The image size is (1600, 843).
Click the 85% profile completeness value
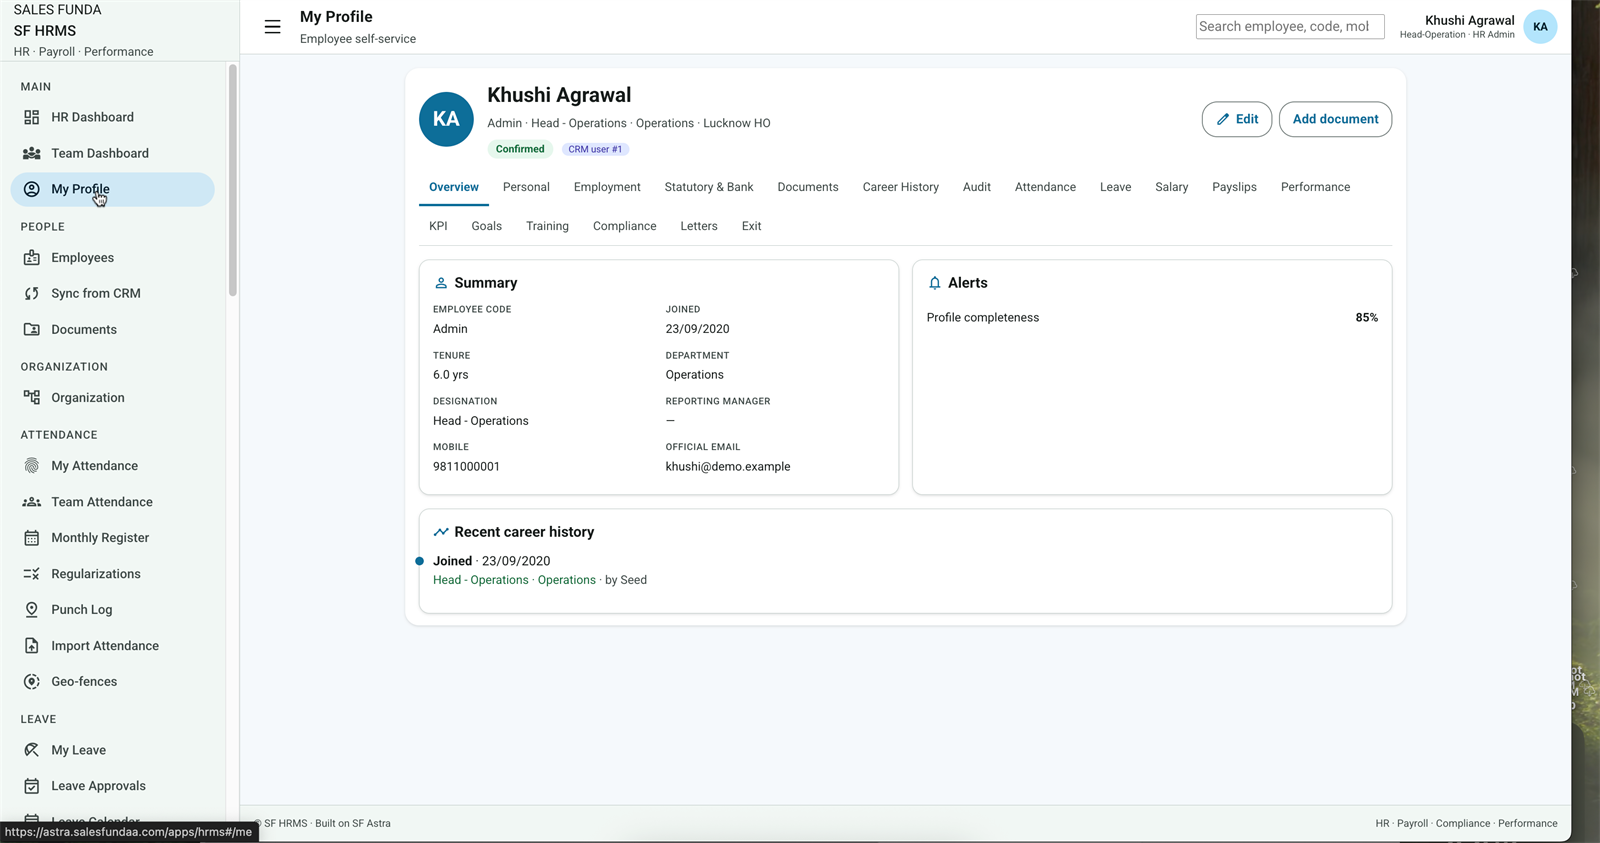(1367, 318)
